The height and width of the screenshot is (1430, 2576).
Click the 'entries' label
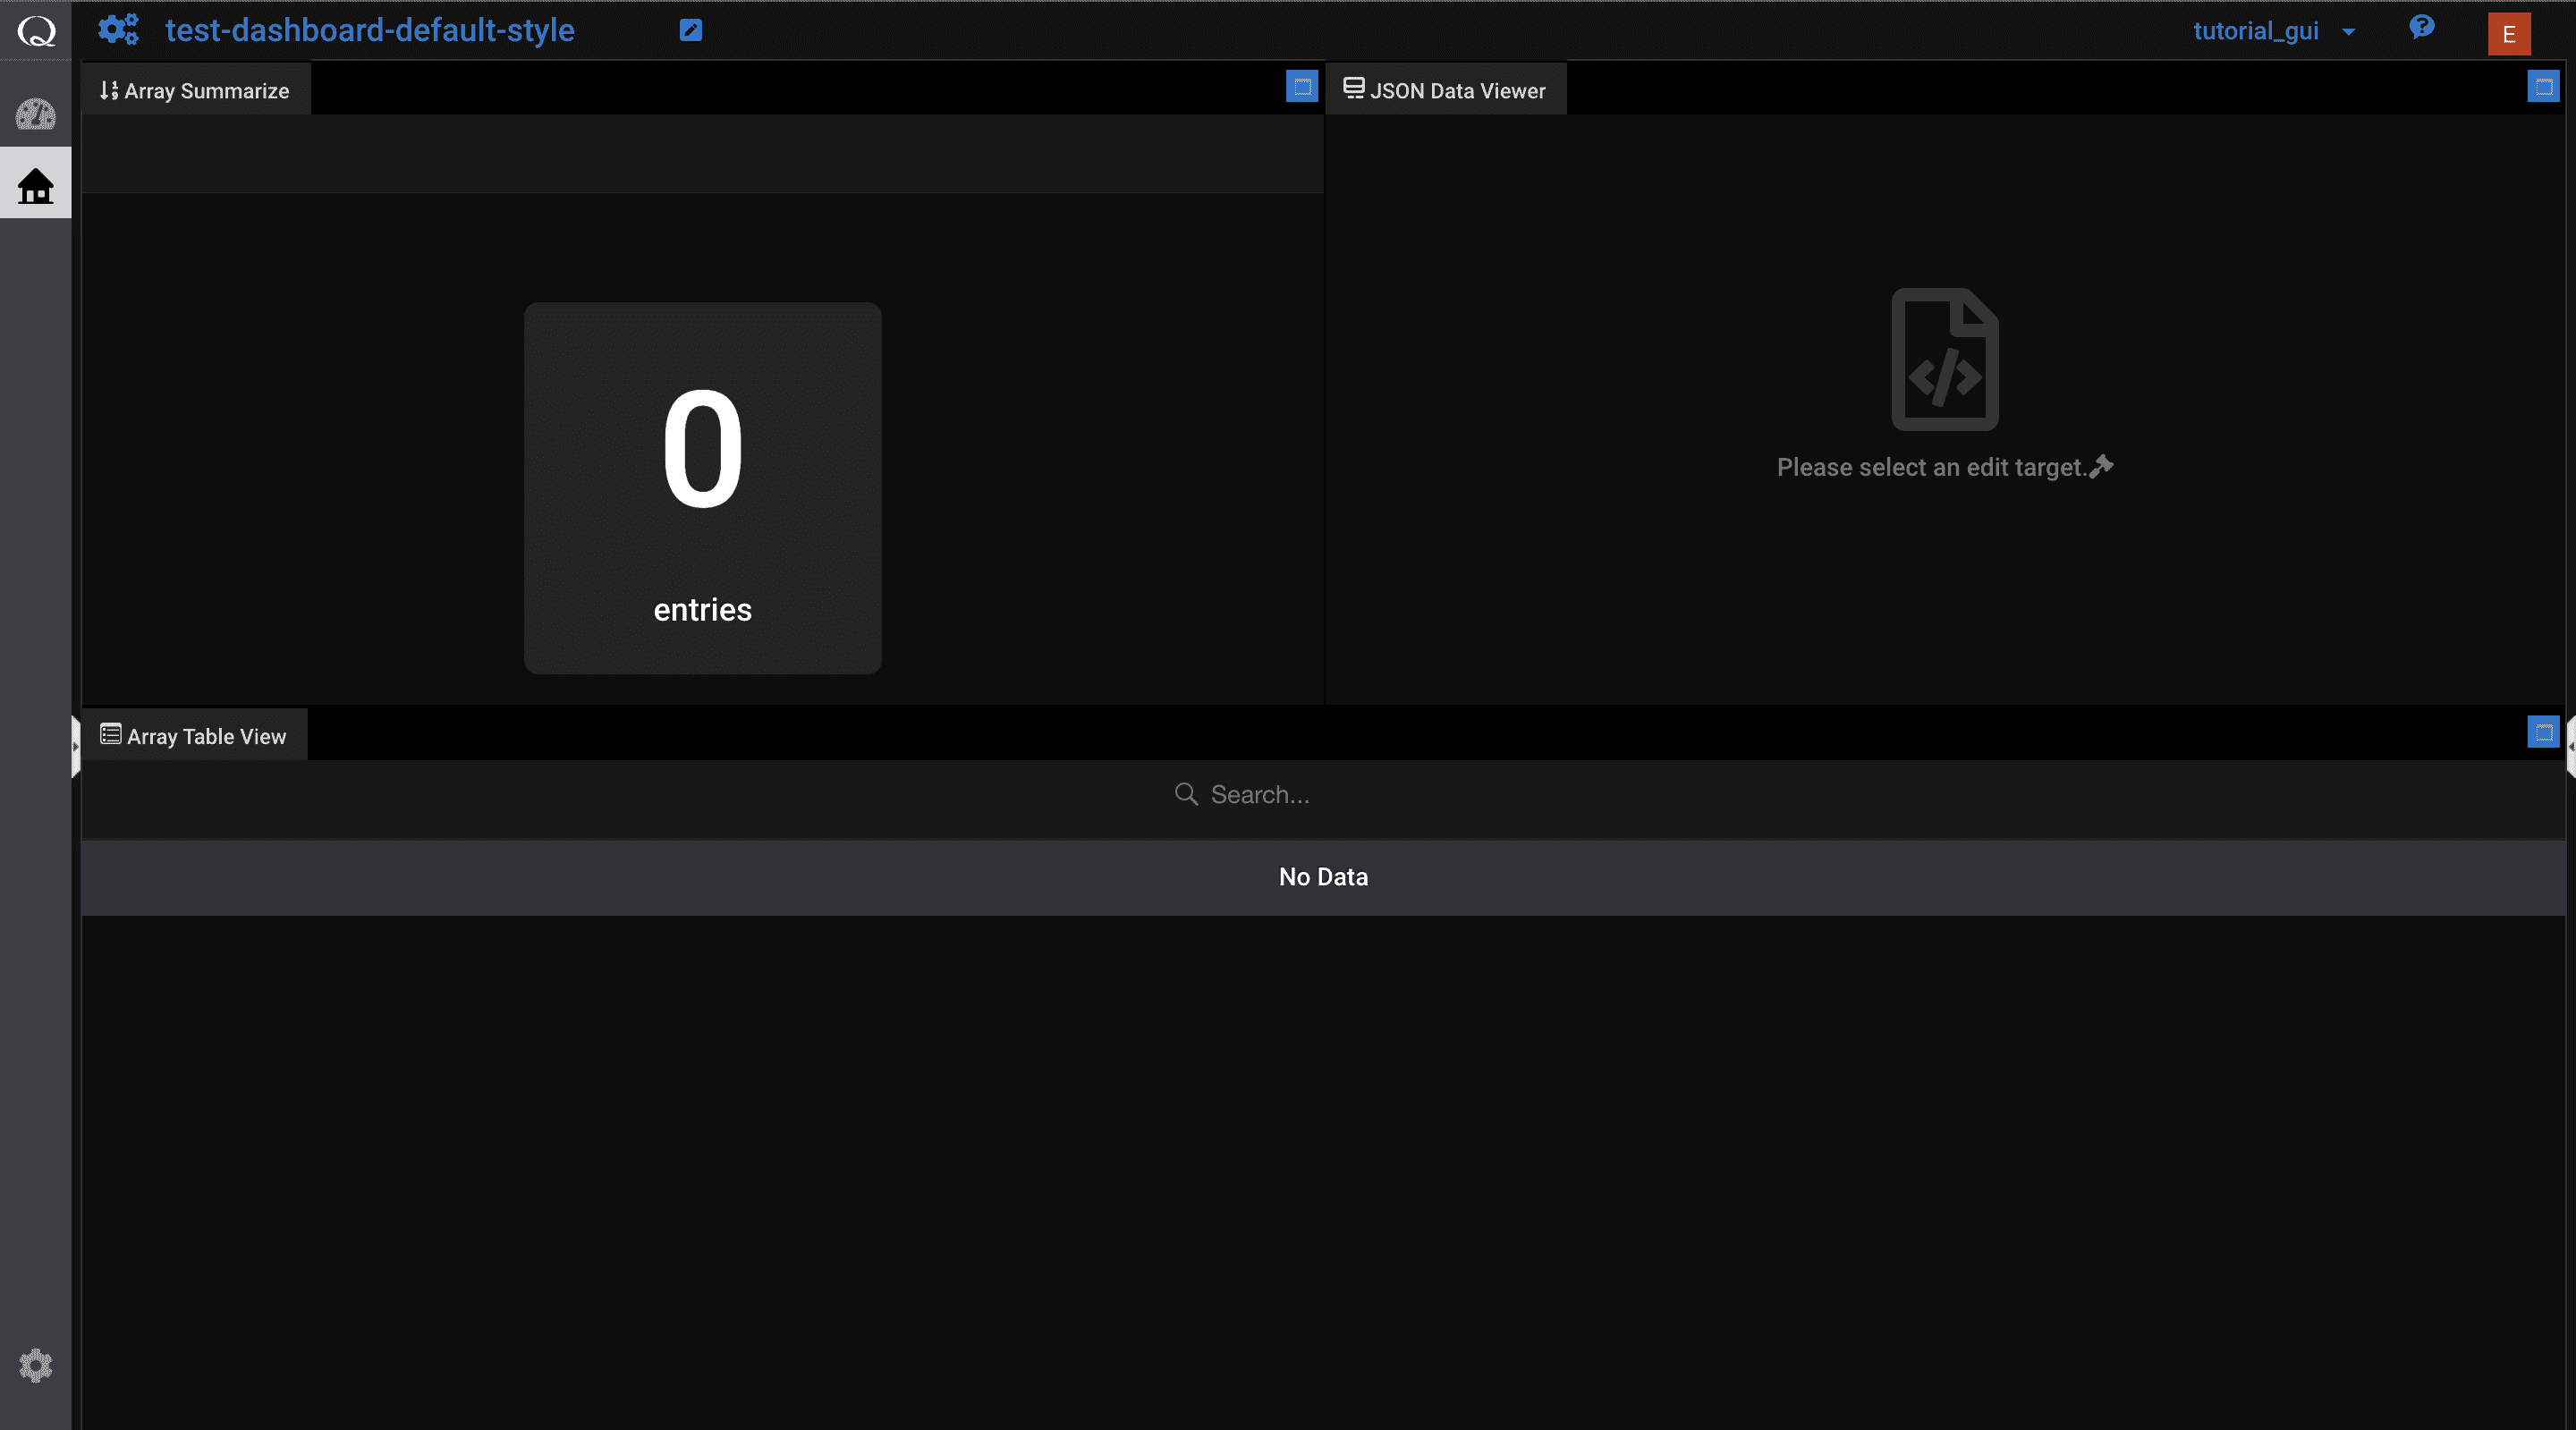(702, 610)
